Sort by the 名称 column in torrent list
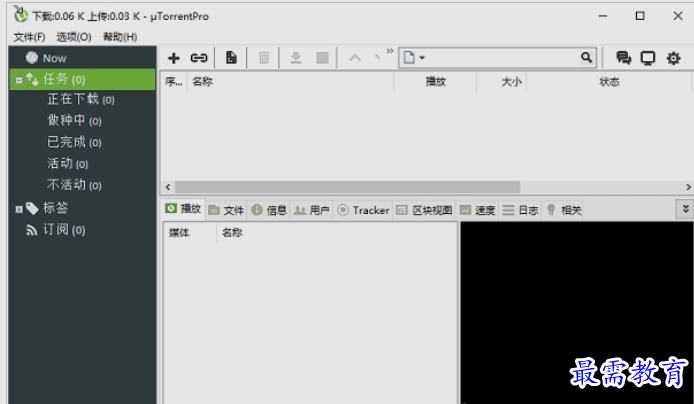Image resolution: width=694 pixels, height=404 pixels. point(290,81)
